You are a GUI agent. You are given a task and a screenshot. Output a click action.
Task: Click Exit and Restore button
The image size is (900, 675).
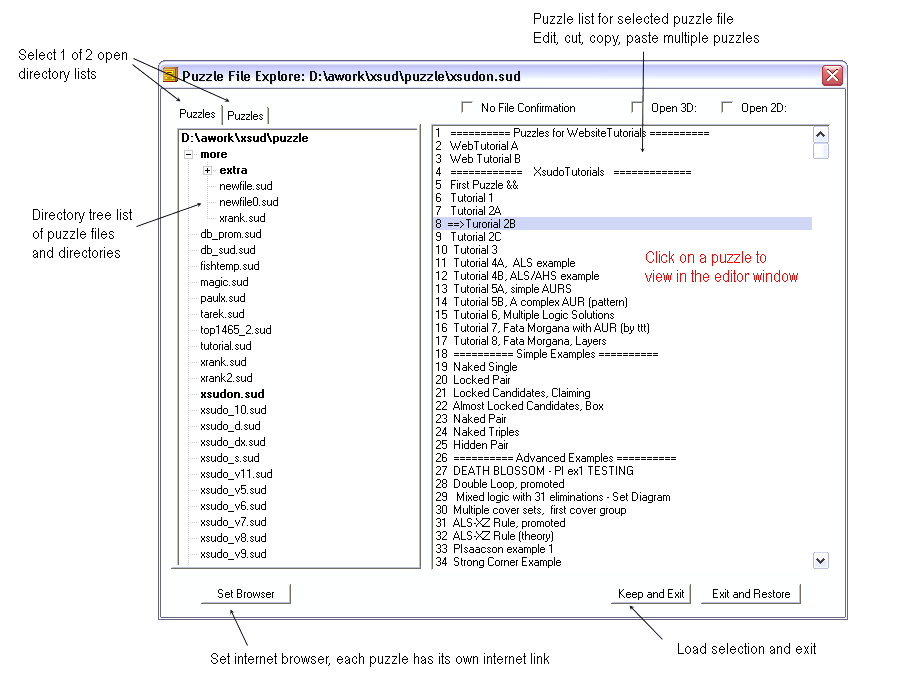click(x=750, y=594)
